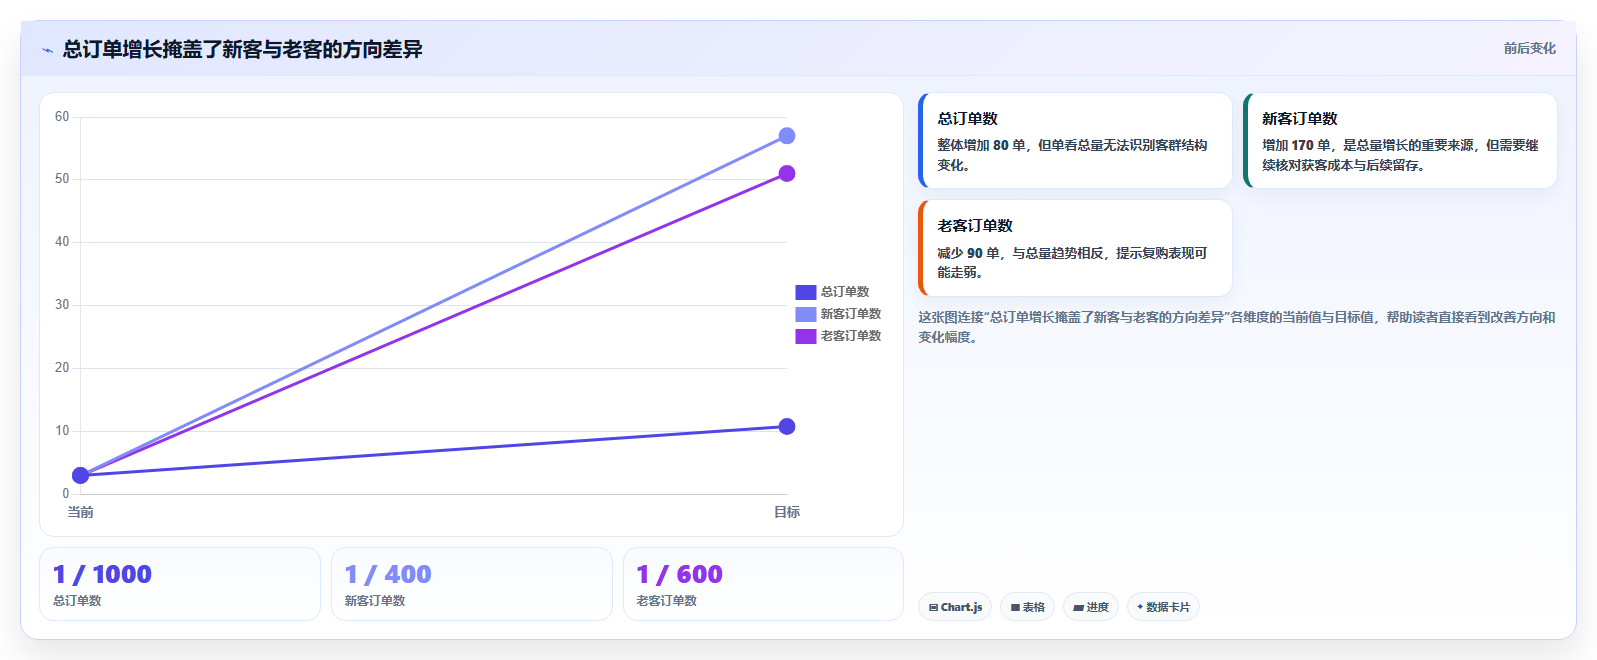Click the icon inside the Chart.js chip
The width and height of the screenshot is (1597, 660).
pyautogui.click(x=933, y=607)
